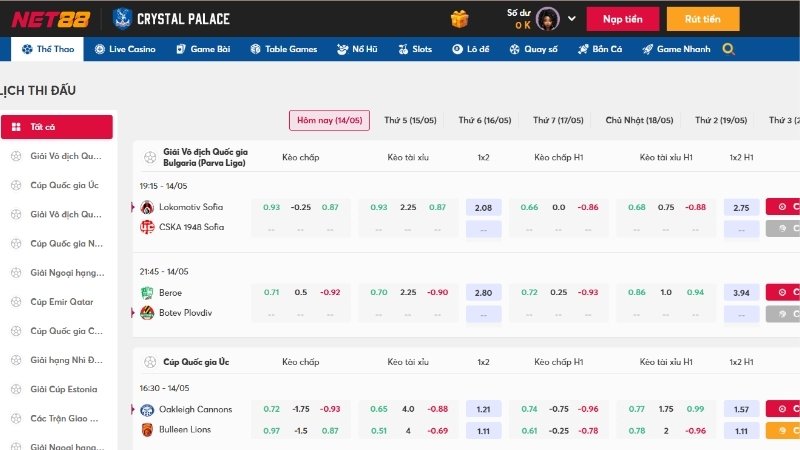Click the Bulleen Lions team logo
The width and height of the screenshot is (800, 450).
coord(148,429)
